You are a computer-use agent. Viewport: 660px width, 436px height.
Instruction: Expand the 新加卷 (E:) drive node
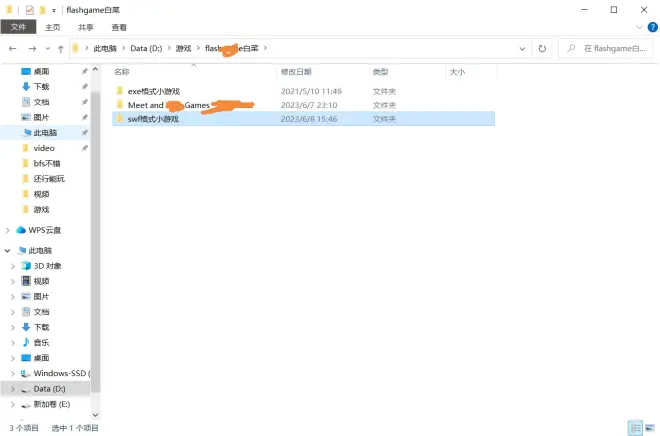12,404
